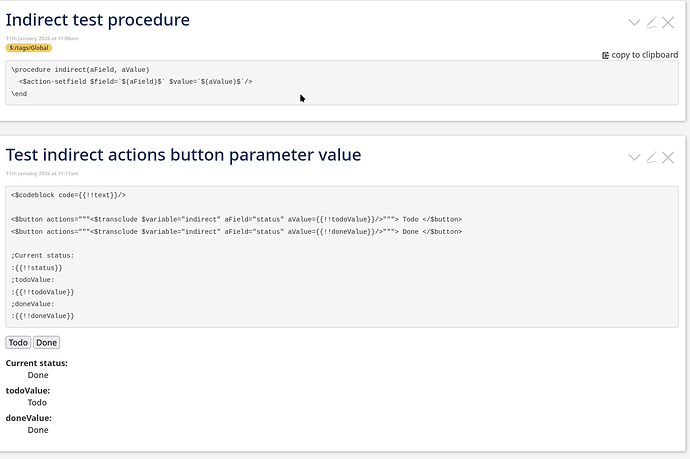The height and width of the screenshot is (459, 690).
Task: Close the Test indirect actions tiddler
Action: click(668, 157)
